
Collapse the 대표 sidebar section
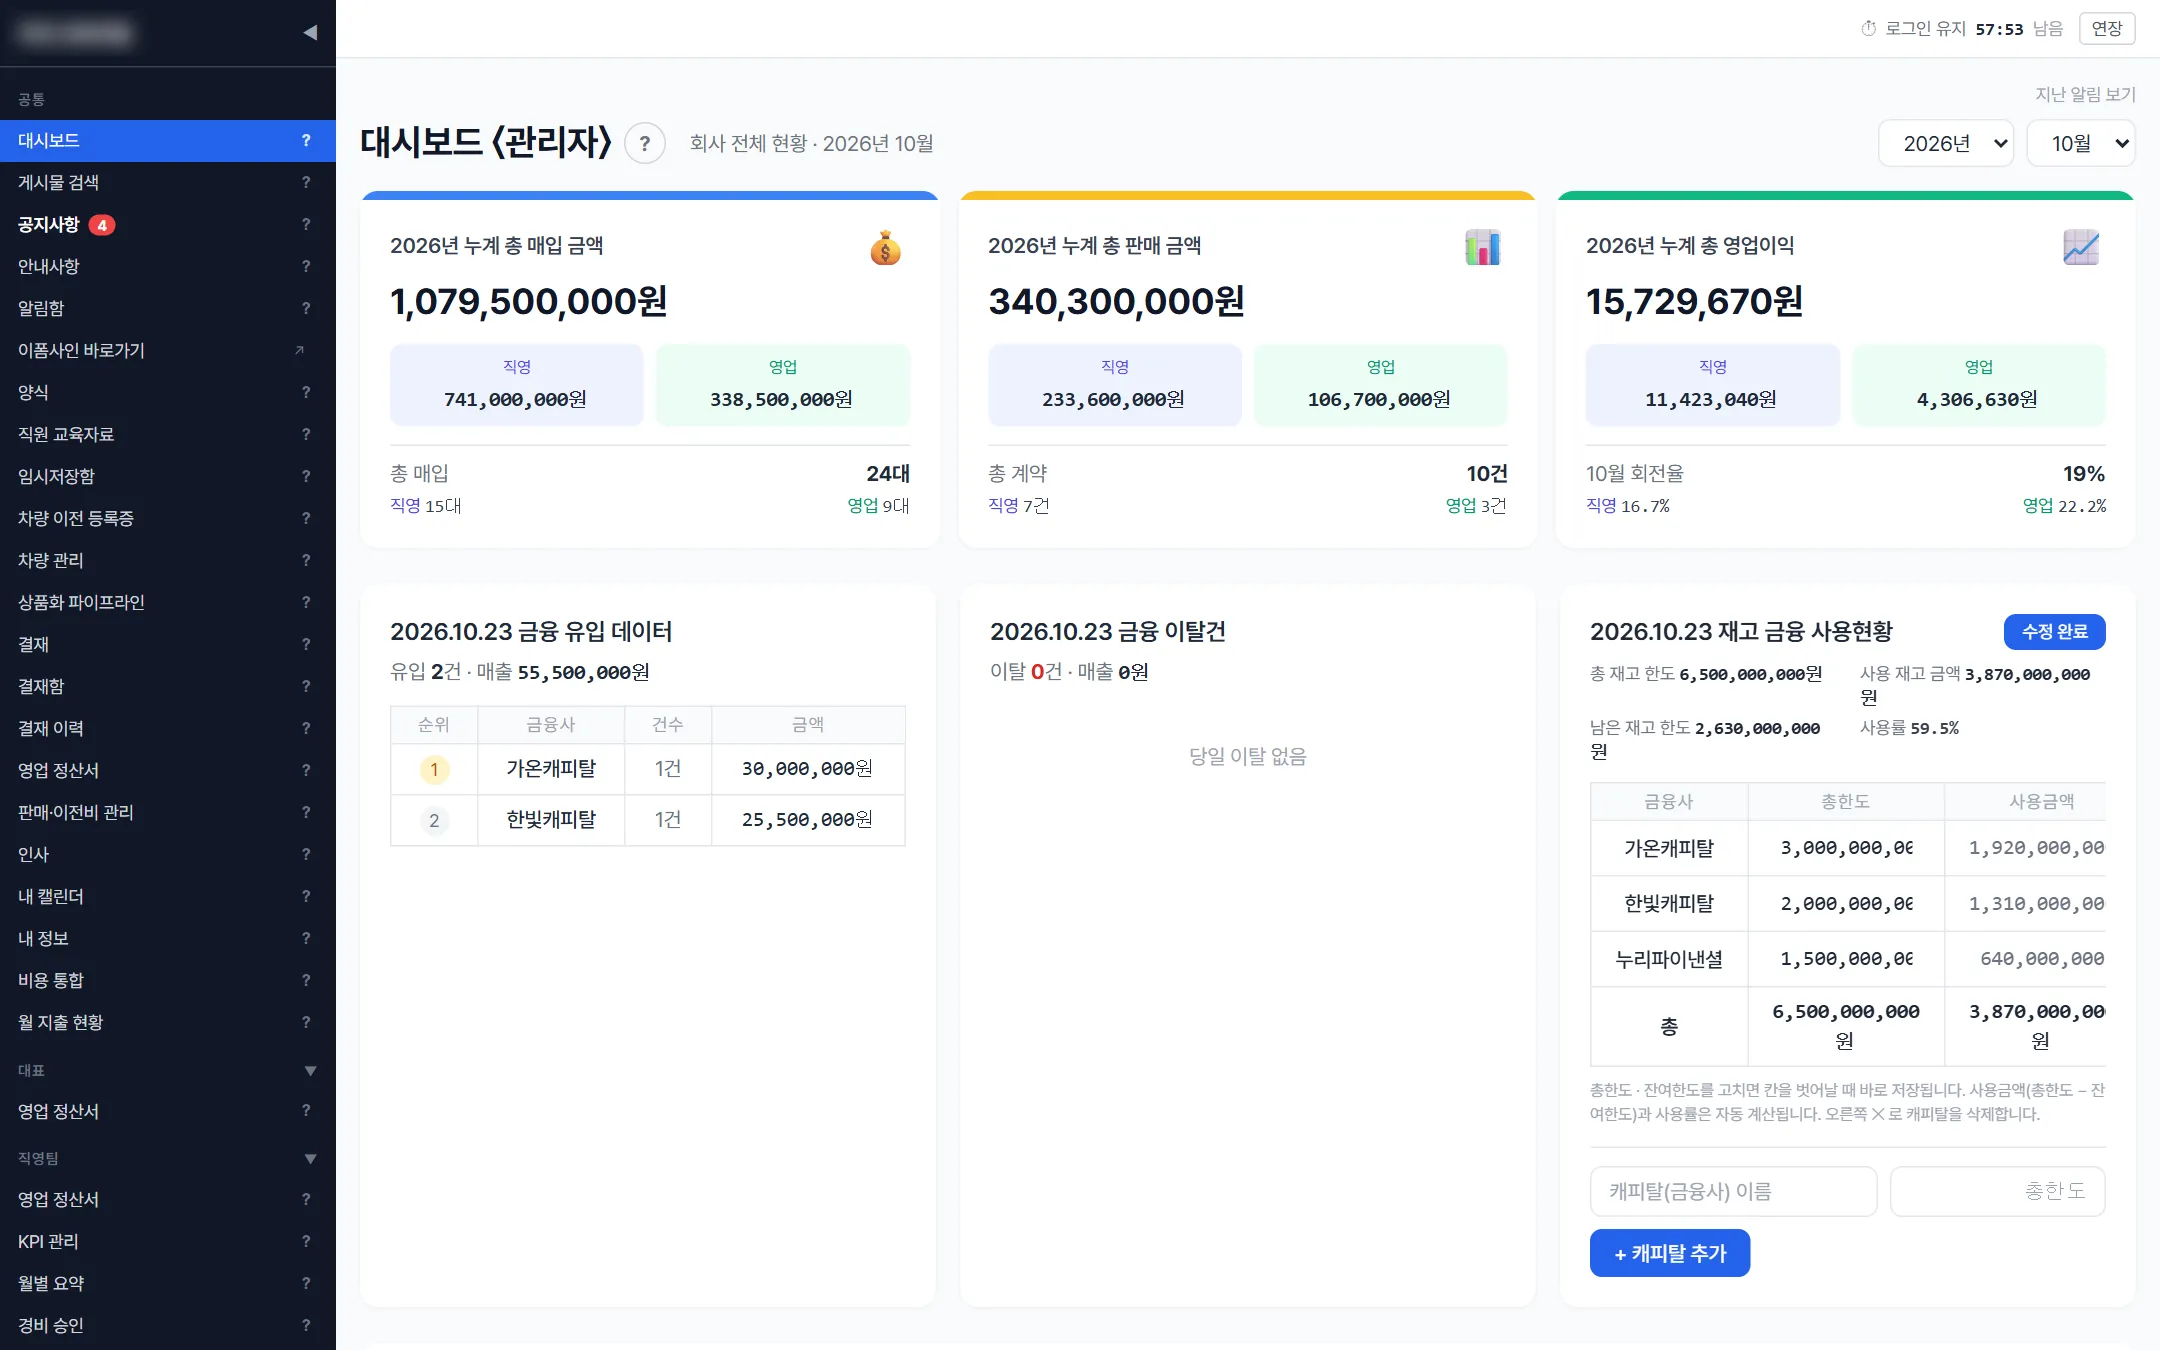click(310, 1070)
